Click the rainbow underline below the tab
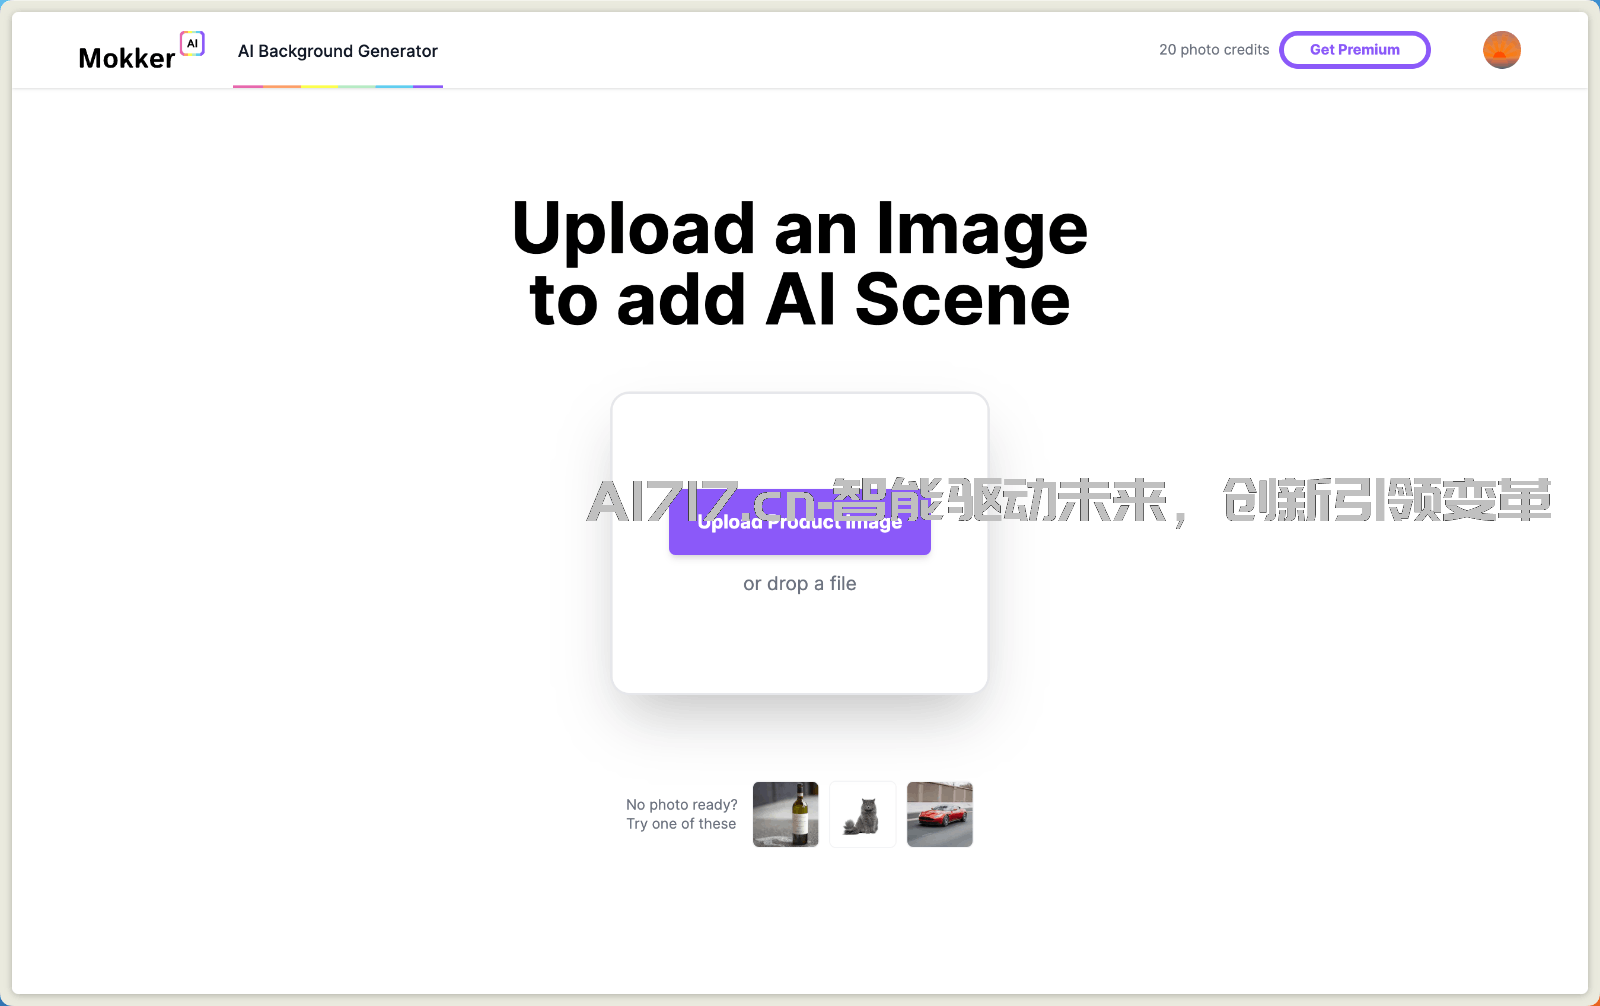This screenshot has height=1006, width=1600. coord(337,86)
